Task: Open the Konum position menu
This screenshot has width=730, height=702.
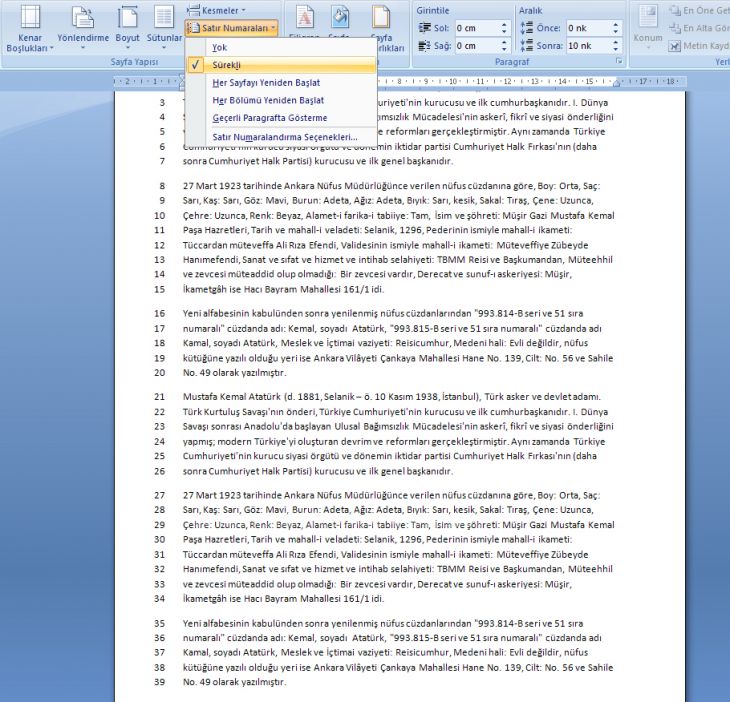Action: (648, 29)
